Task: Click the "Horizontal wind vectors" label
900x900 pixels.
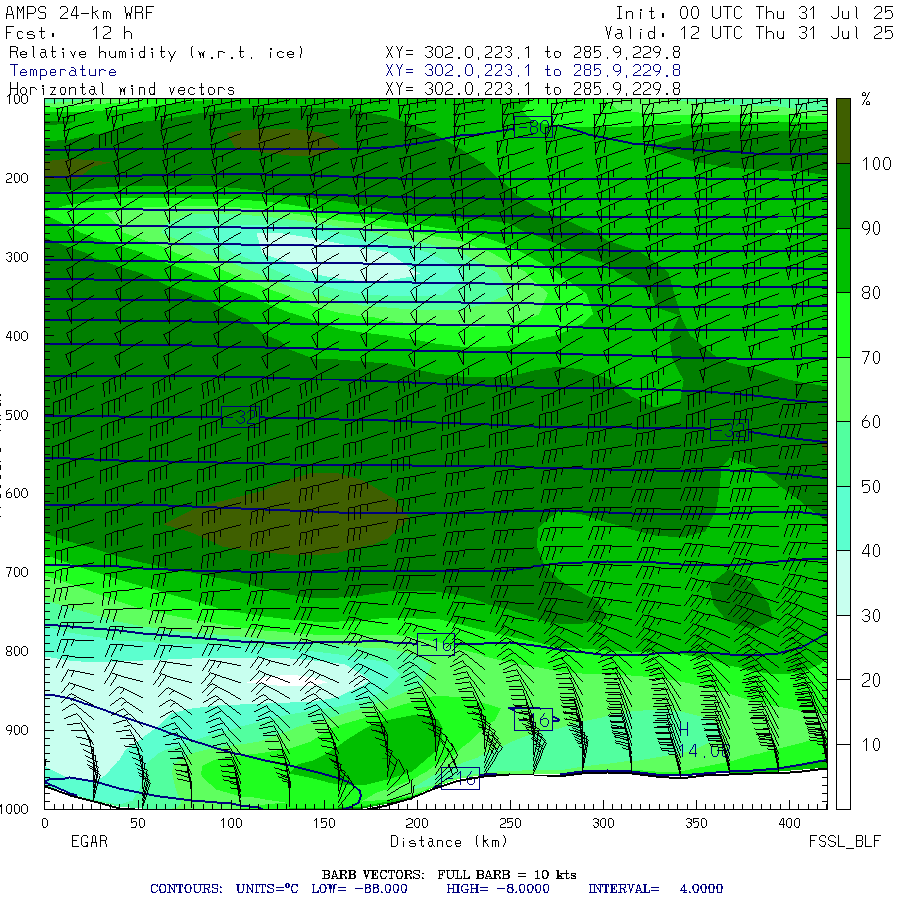Action: point(122,90)
